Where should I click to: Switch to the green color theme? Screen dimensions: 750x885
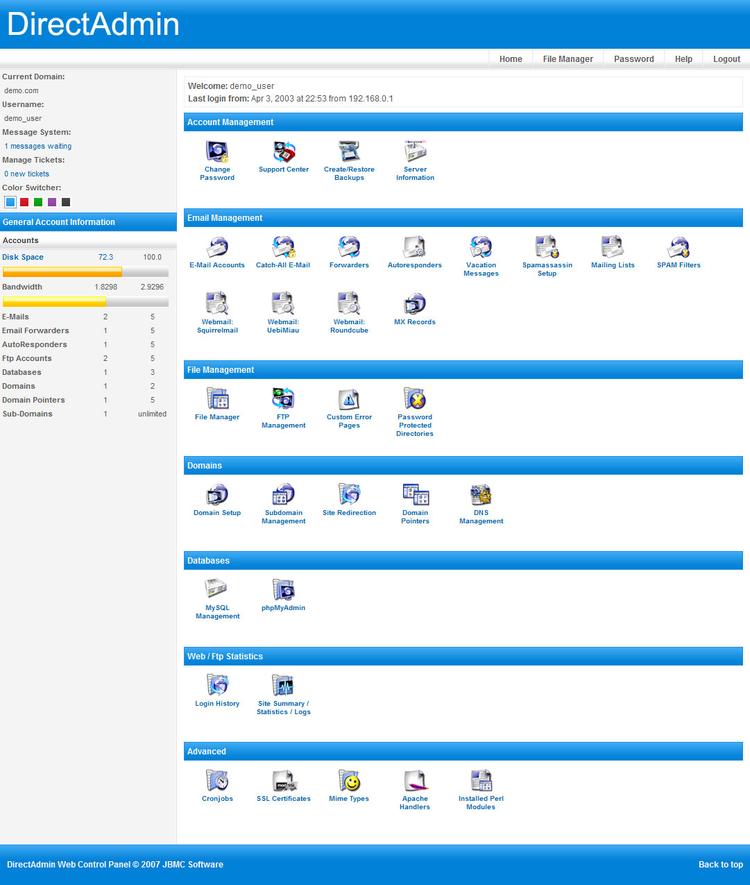38,202
